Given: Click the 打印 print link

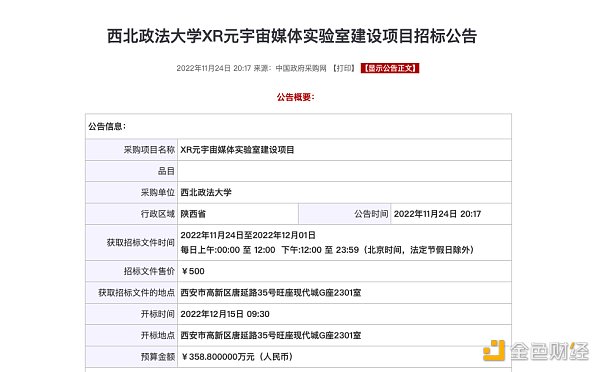Looking at the screenshot, I should (x=344, y=68).
